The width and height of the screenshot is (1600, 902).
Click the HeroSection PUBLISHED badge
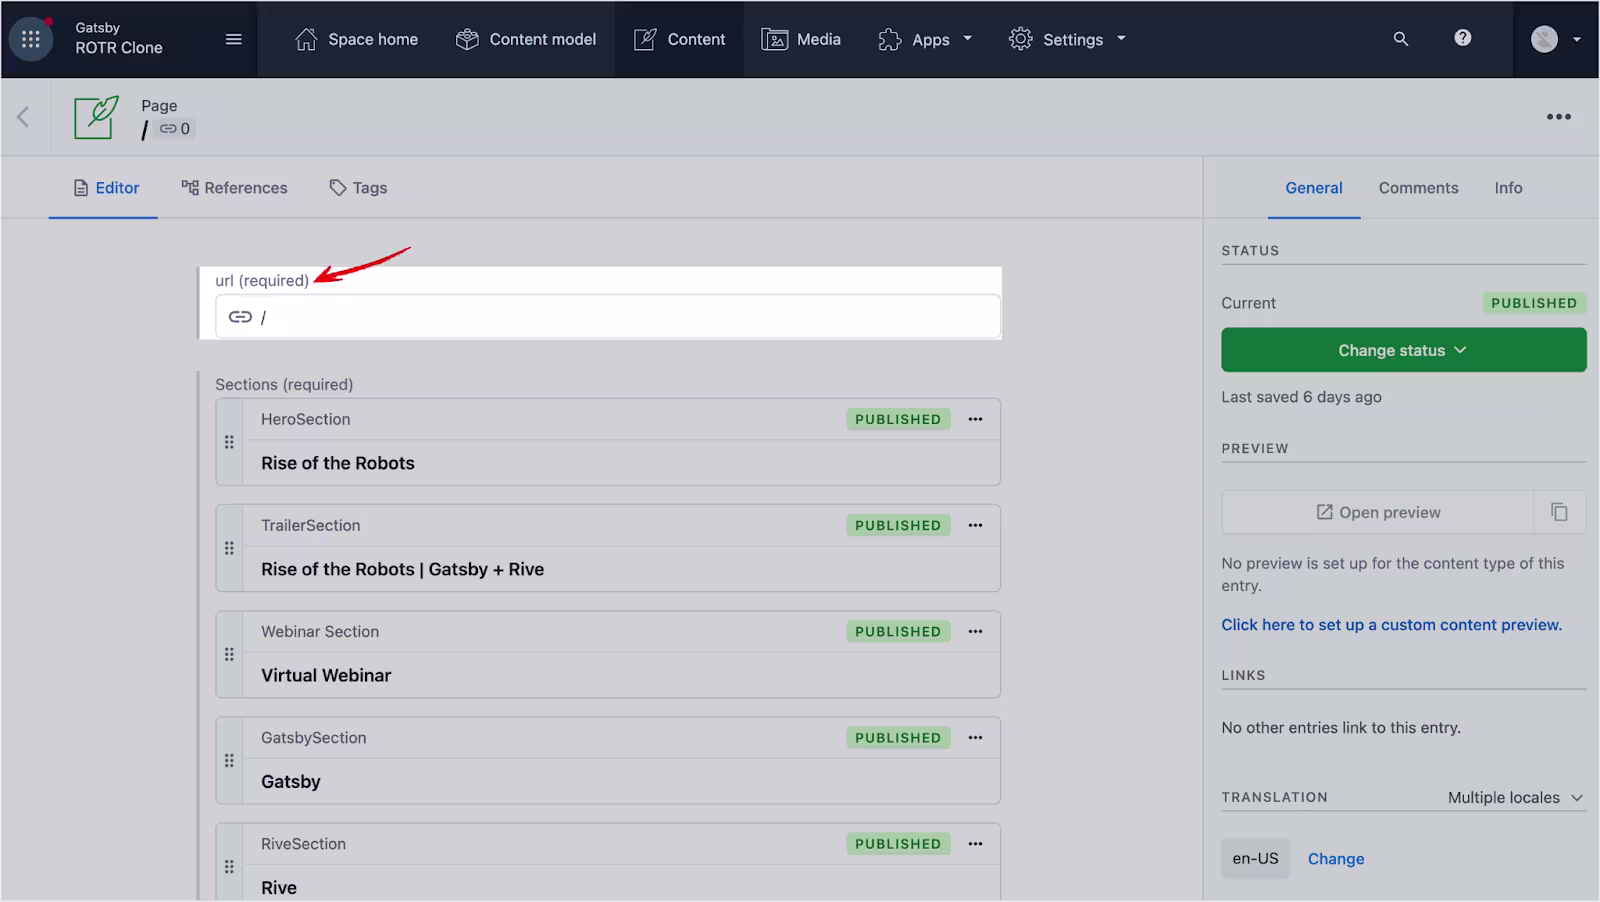pos(898,419)
